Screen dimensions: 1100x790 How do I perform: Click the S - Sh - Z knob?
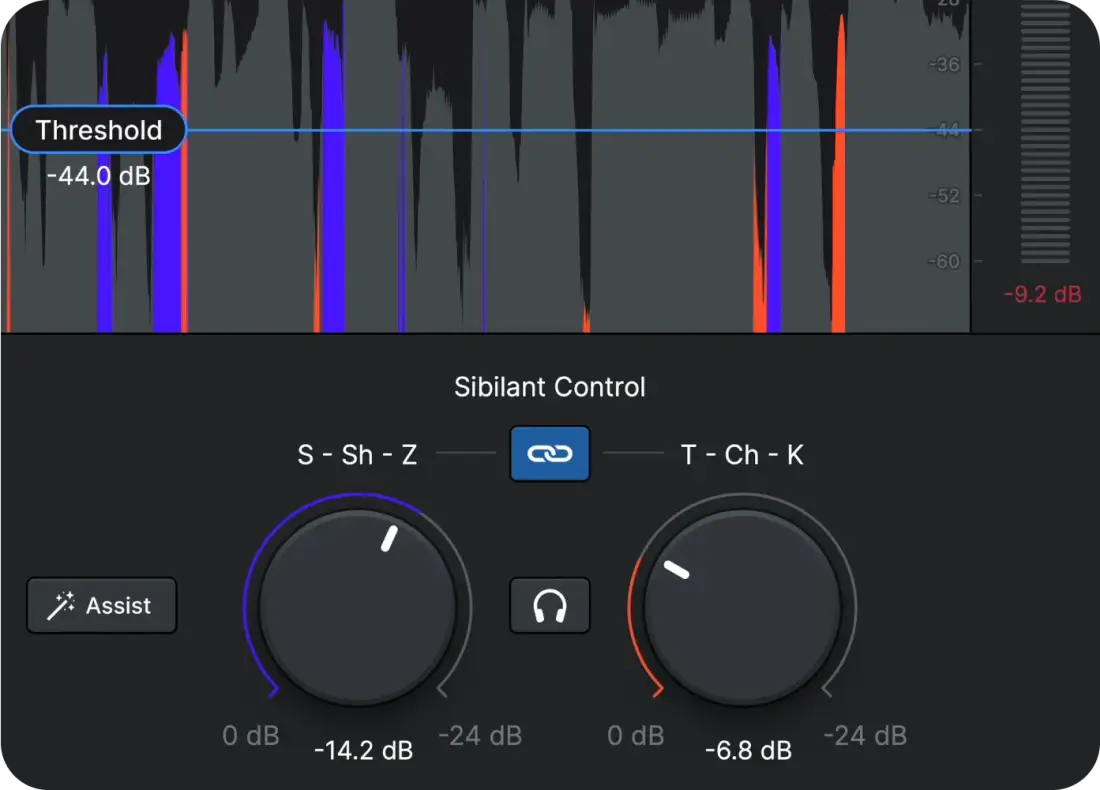(x=358, y=606)
